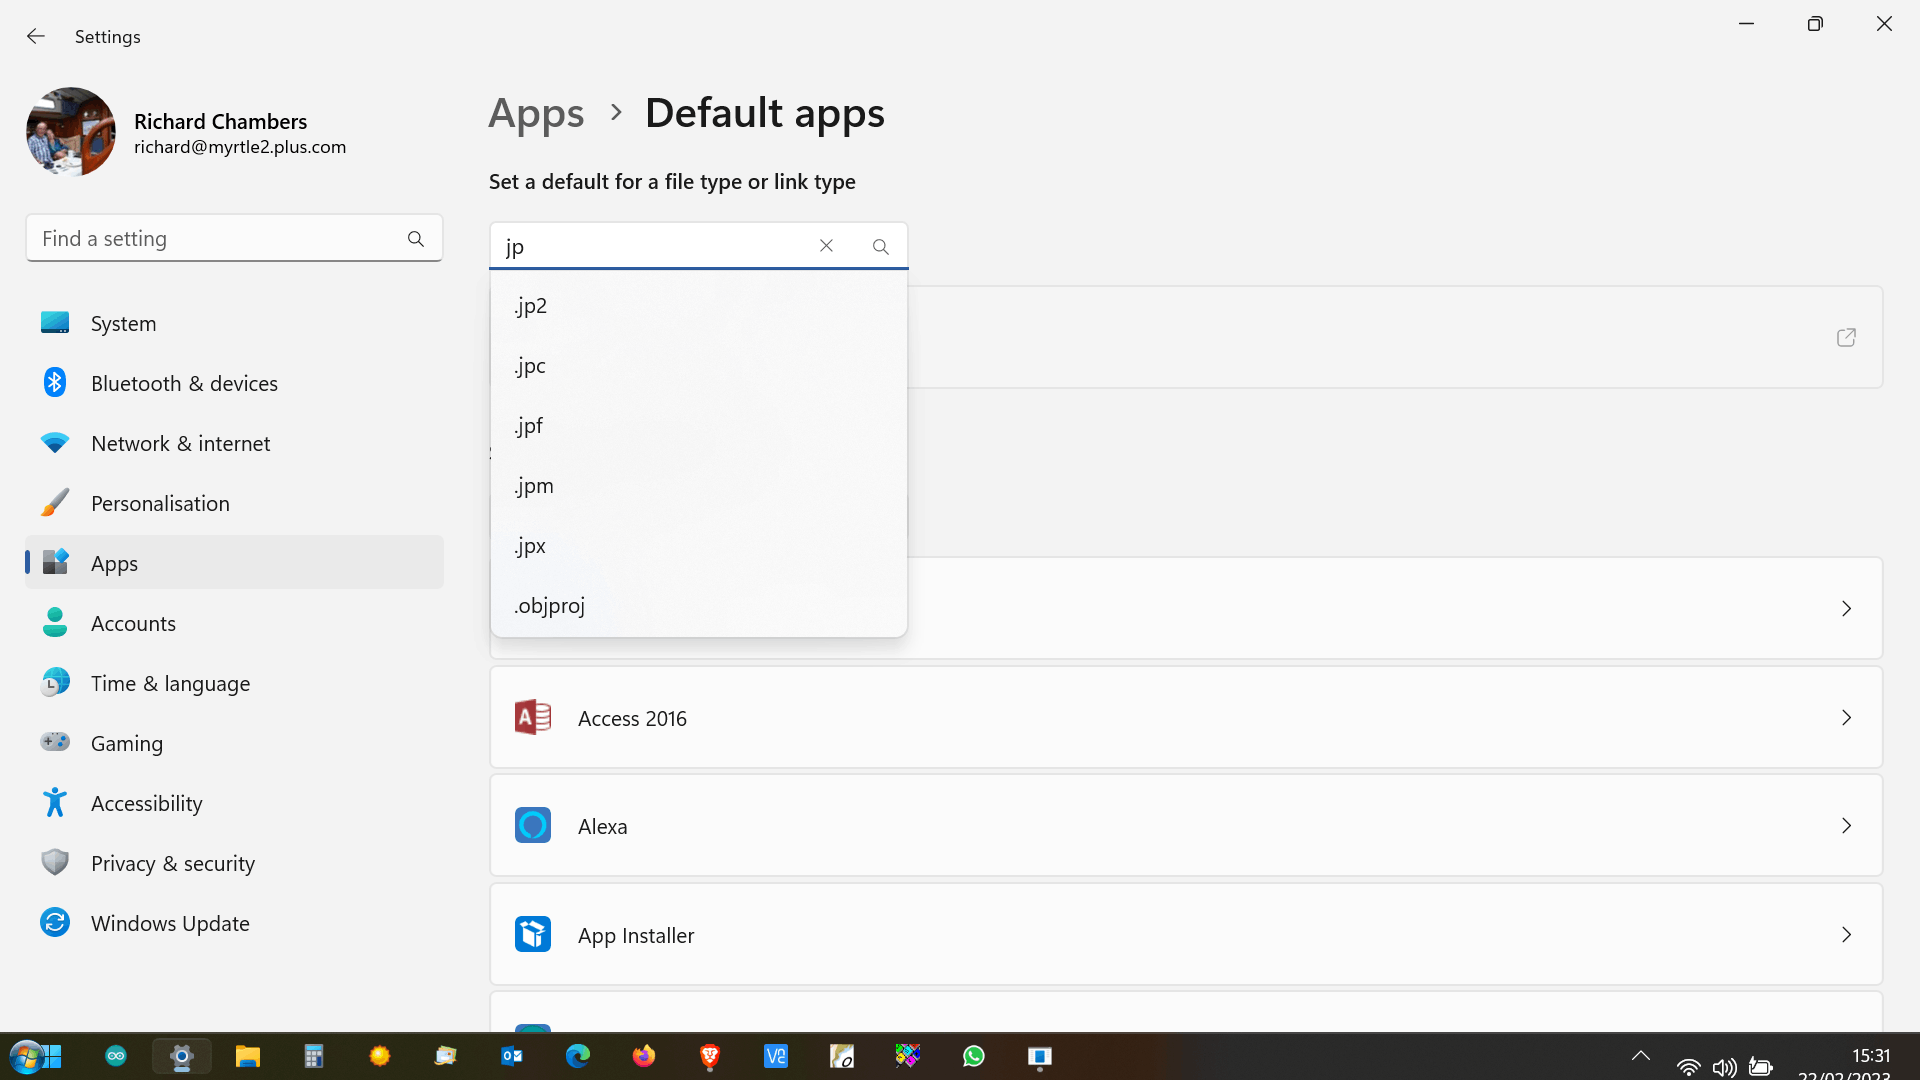The height and width of the screenshot is (1080, 1920).
Task: Click the Find a setting search box
Action: pyautogui.click(x=234, y=238)
